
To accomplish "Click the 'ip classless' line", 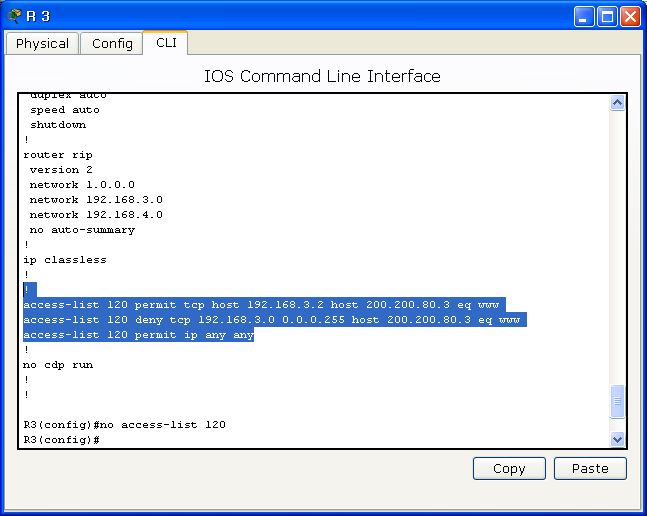I will pyautogui.click(x=65, y=260).
